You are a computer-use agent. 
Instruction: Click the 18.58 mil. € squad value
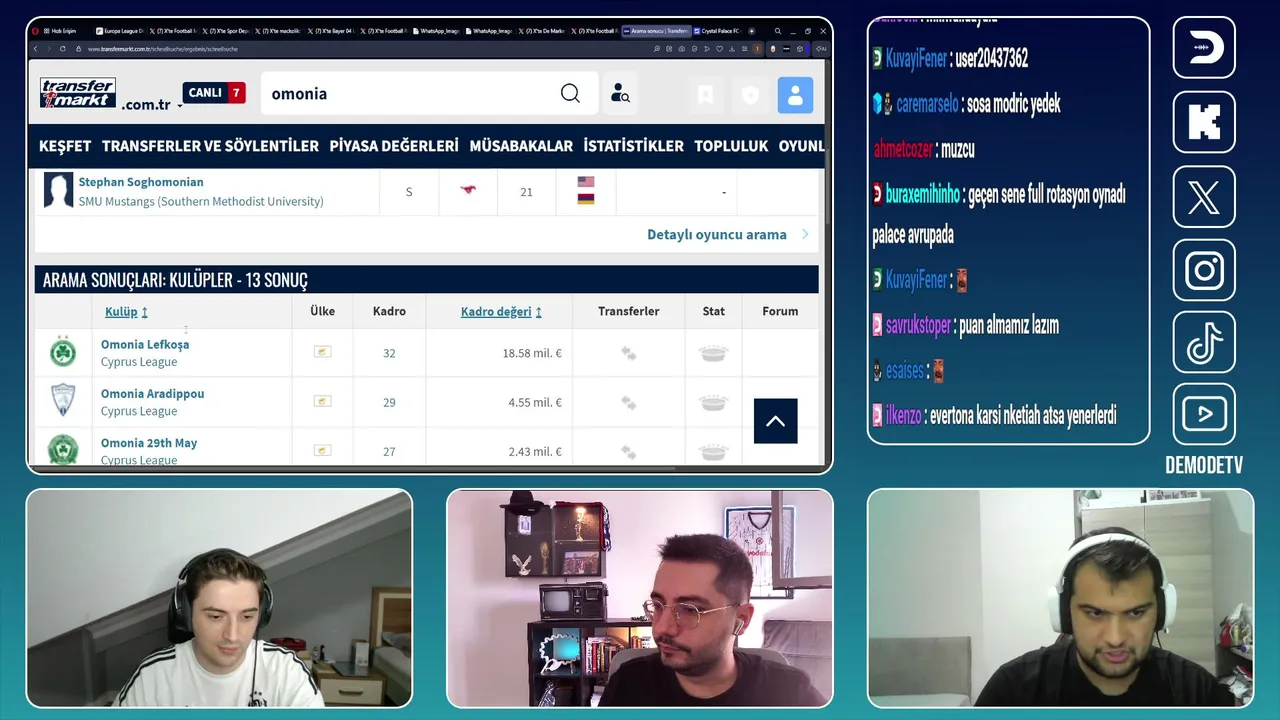[x=532, y=353]
